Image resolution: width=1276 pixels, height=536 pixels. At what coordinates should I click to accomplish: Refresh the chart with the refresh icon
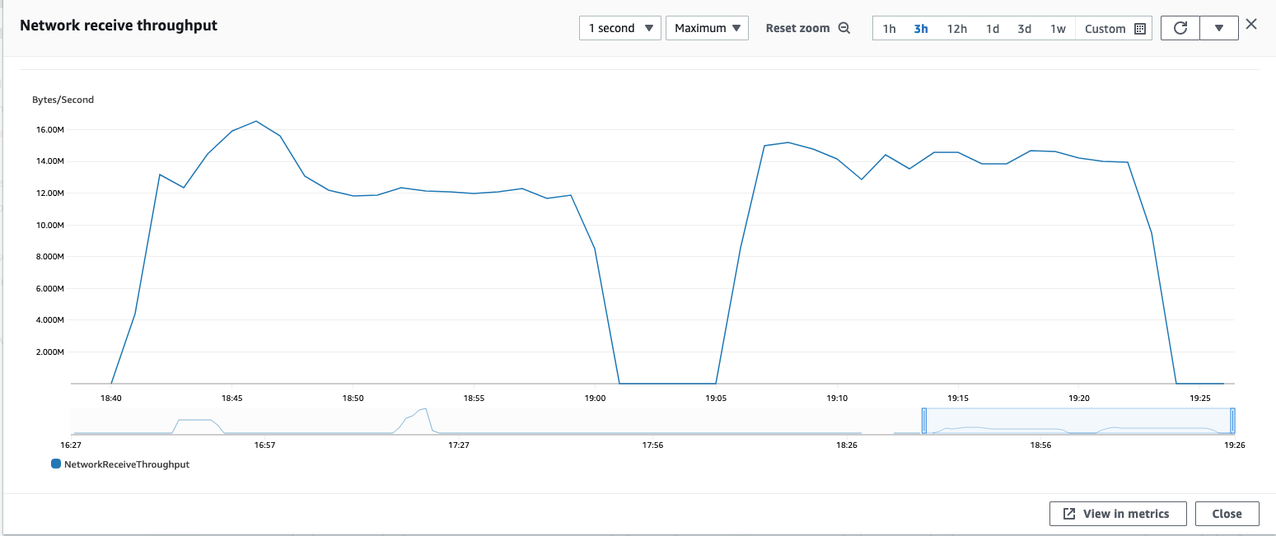tap(1180, 28)
